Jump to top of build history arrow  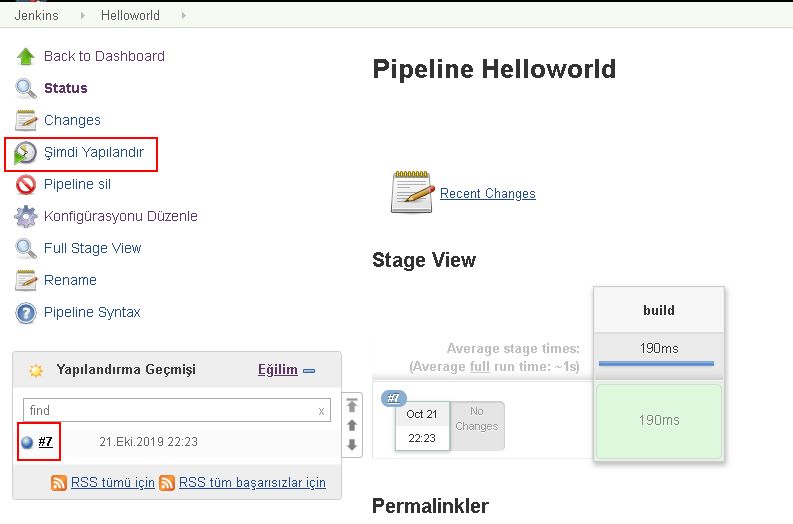[x=352, y=405]
